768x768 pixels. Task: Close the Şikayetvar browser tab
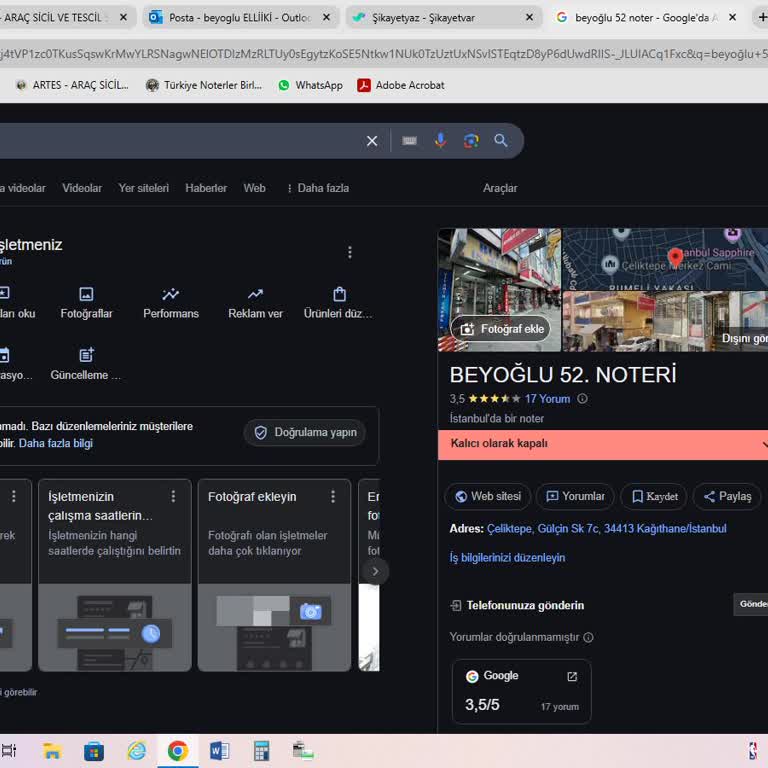(529, 17)
